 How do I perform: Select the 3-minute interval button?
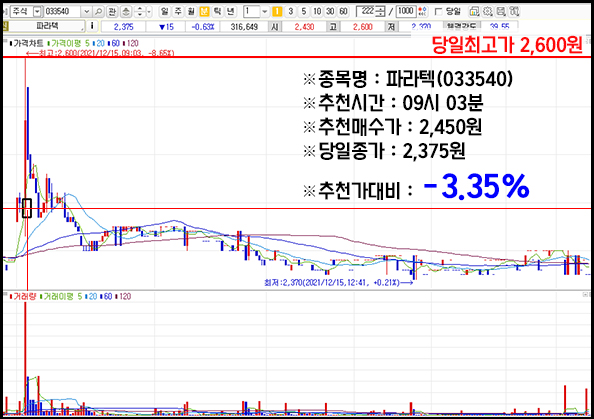291,11
